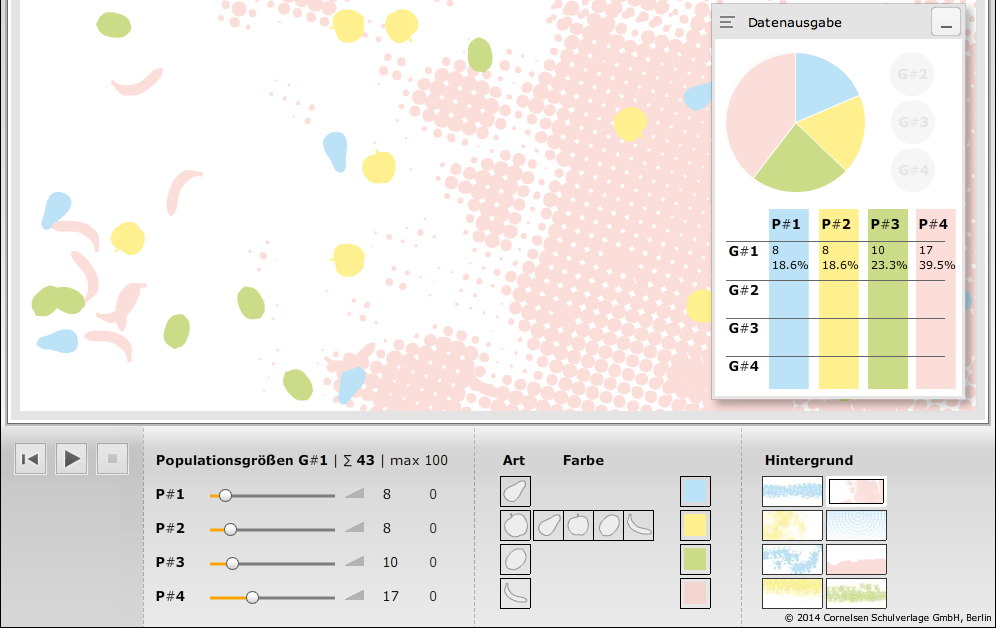
Task: Select the oval shape icon for P#3
Action: (x=515, y=560)
